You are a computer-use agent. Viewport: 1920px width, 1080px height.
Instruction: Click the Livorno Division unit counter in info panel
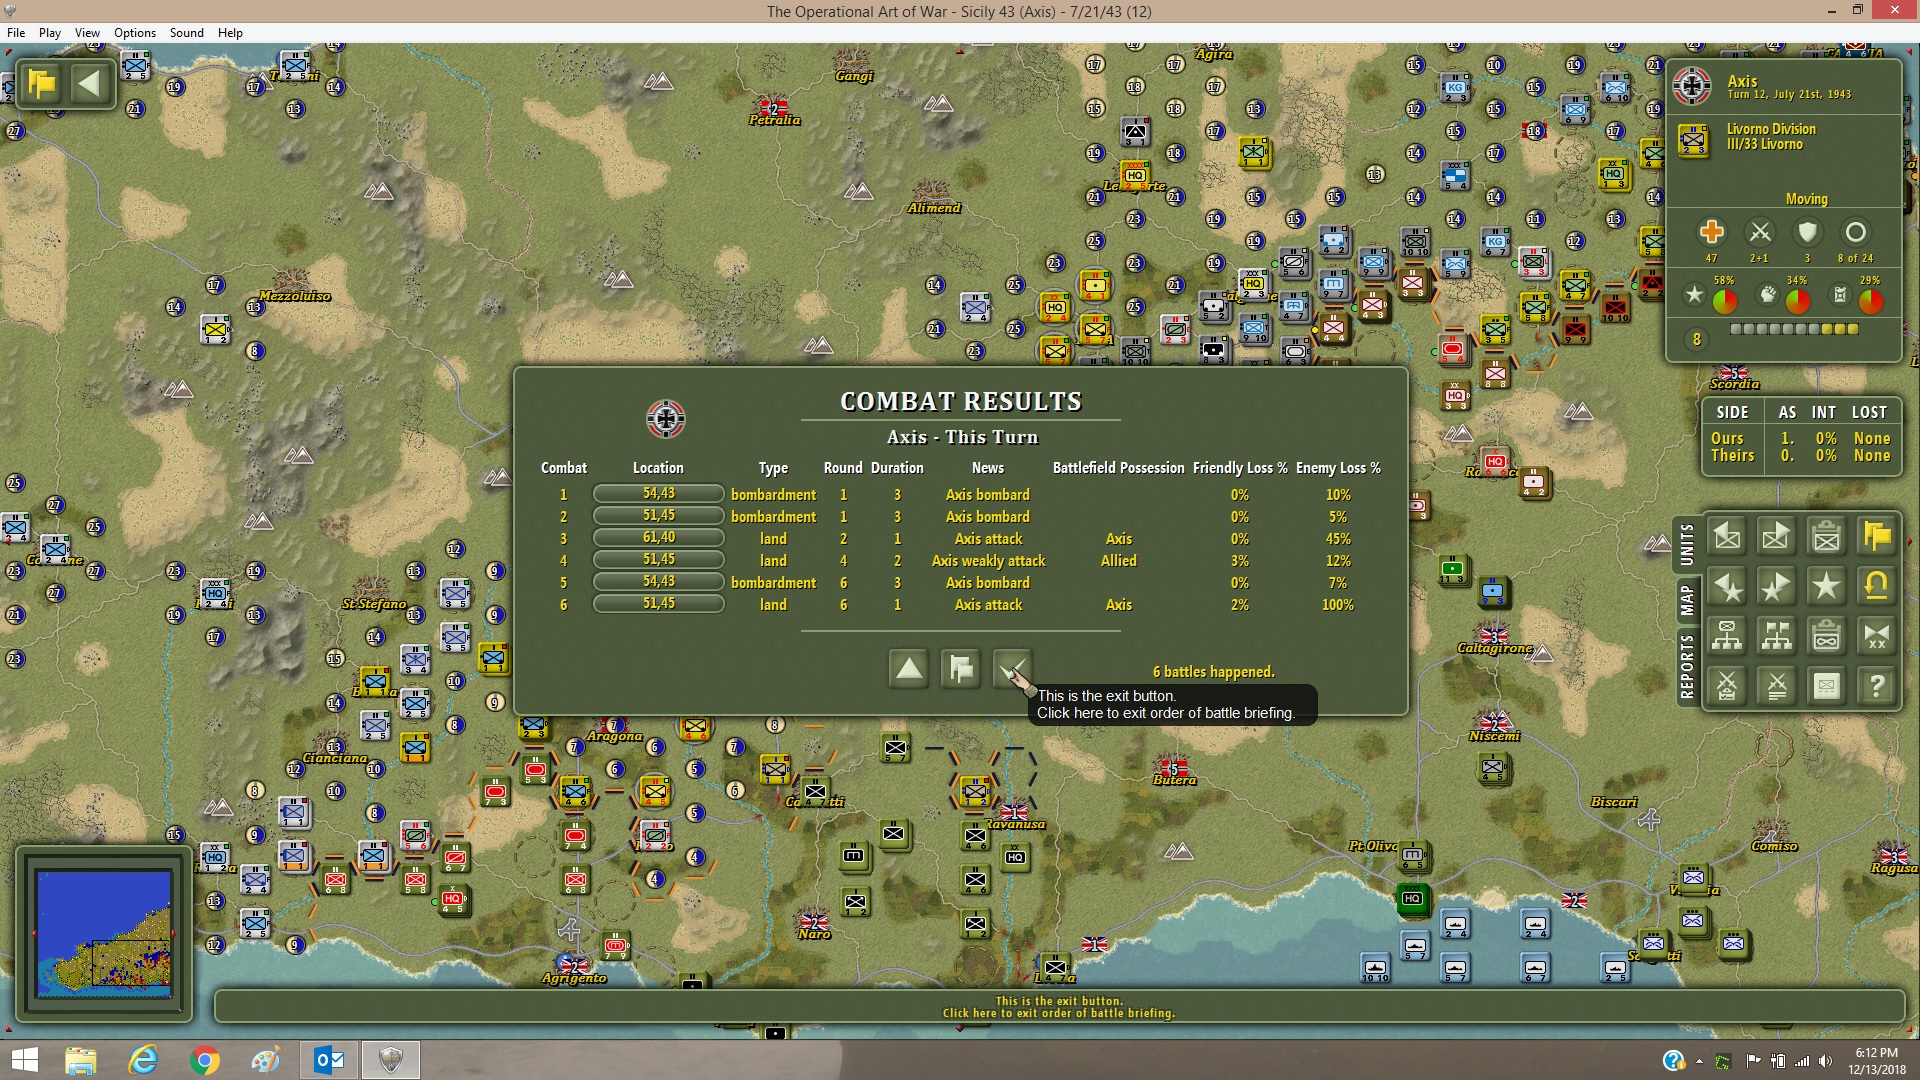1693,141
